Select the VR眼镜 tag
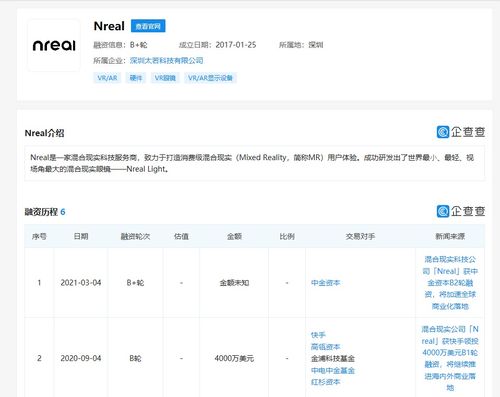 [165, 78]
